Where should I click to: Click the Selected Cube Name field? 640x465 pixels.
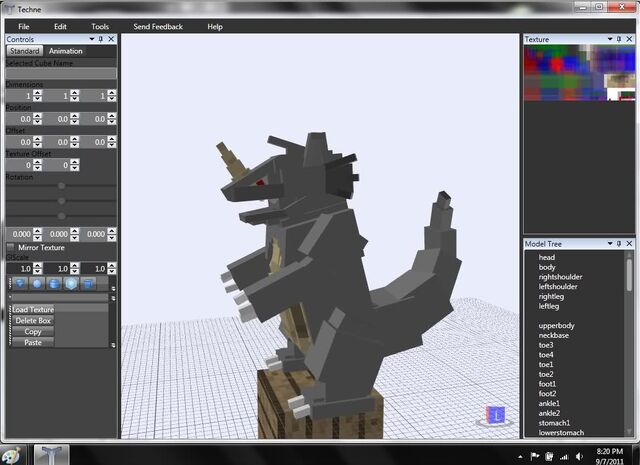(x=61, y=73)
